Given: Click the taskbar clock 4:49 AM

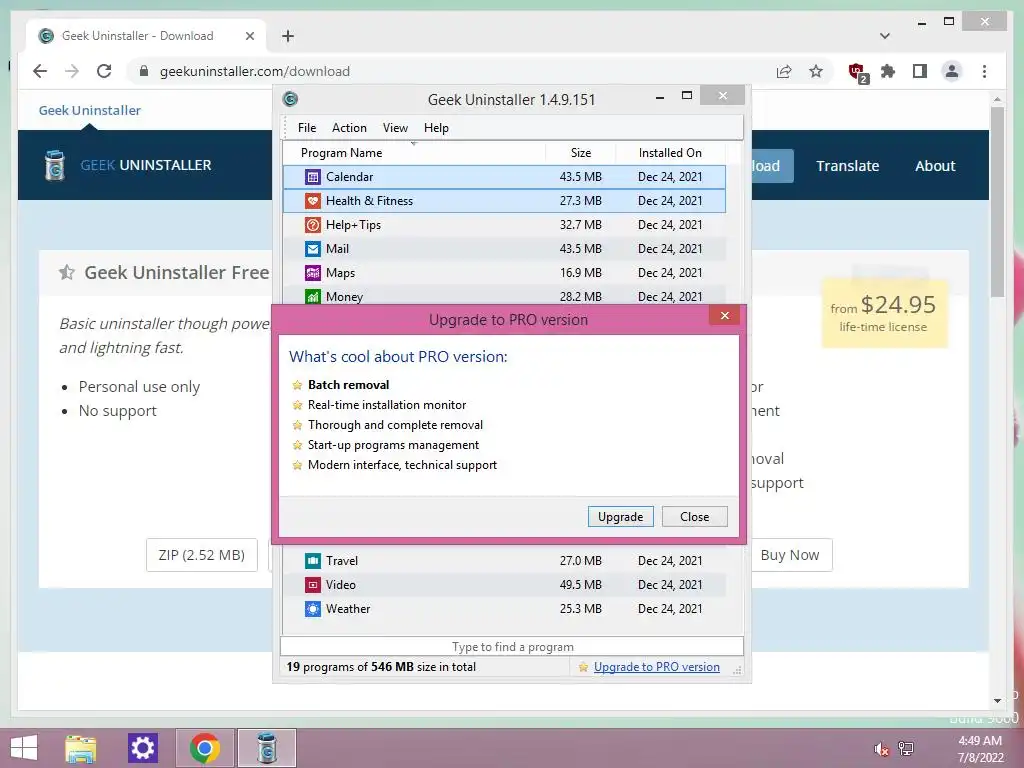Looking at the screenshot, I should [980, 741].
